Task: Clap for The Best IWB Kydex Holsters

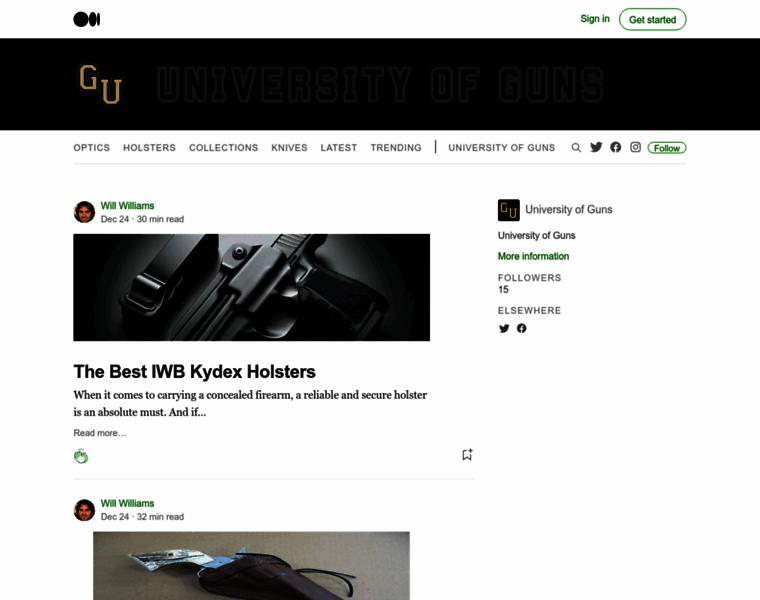Action: [x=81, y=456]
